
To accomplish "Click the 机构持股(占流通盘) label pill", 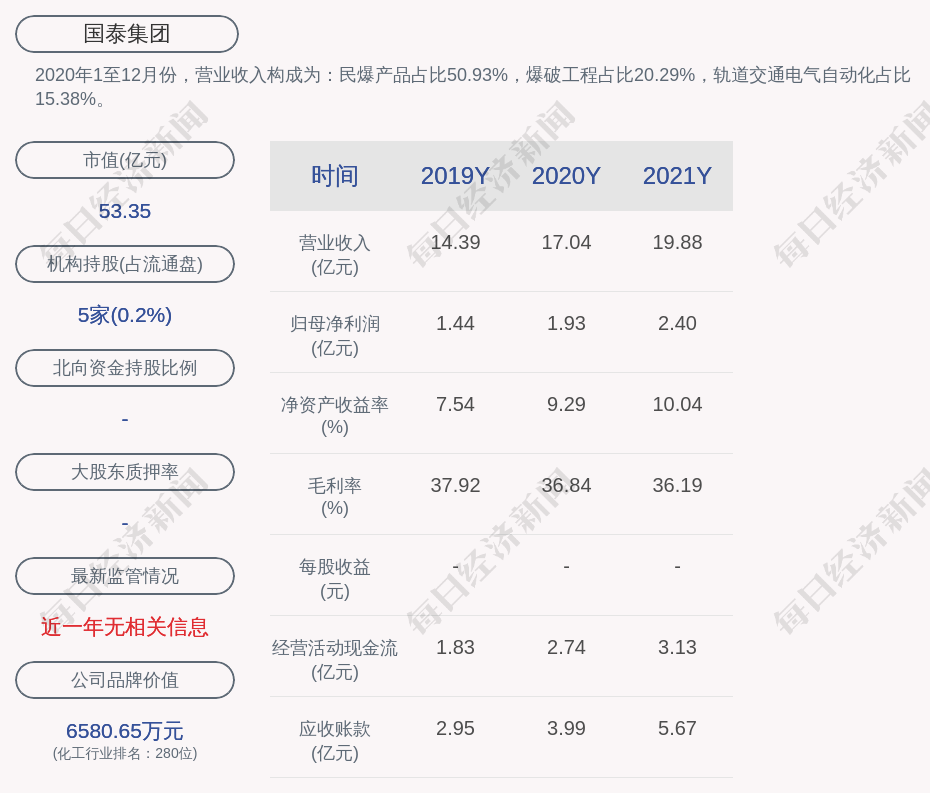I will tap(125, 264).
